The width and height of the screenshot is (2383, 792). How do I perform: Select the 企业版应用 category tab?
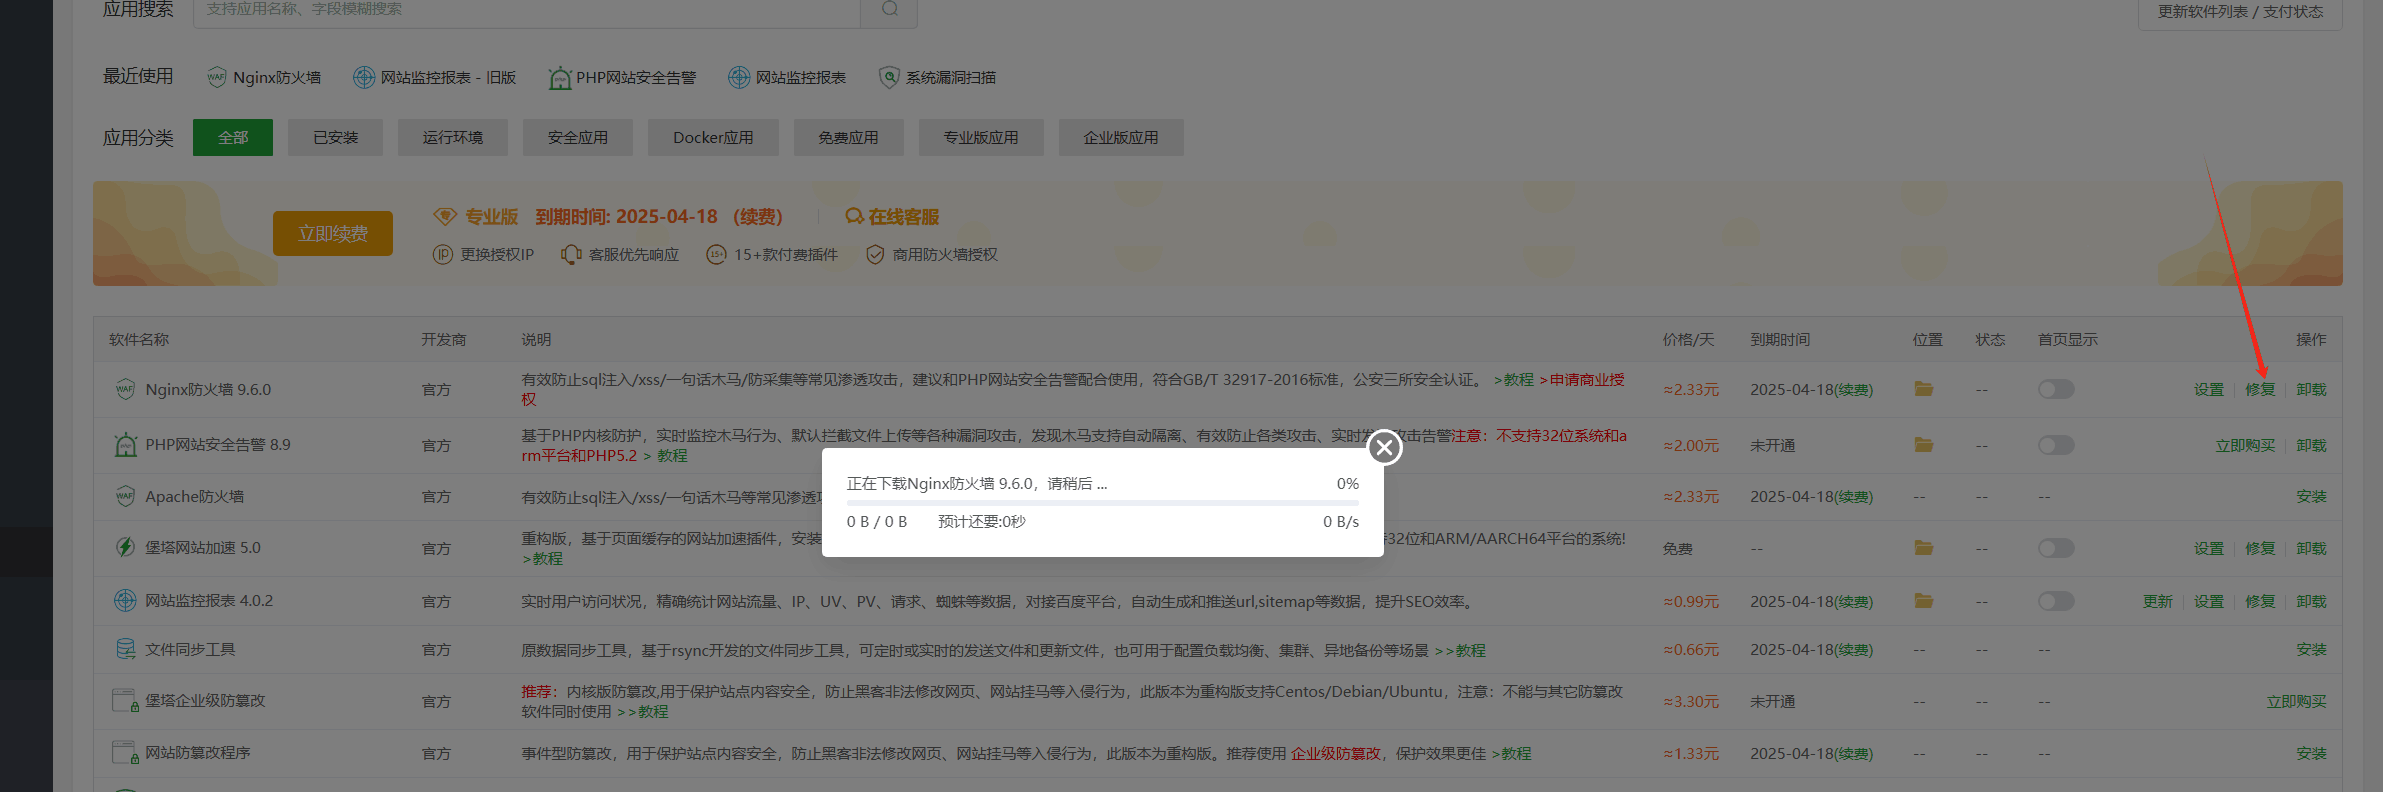[1121, 137]
